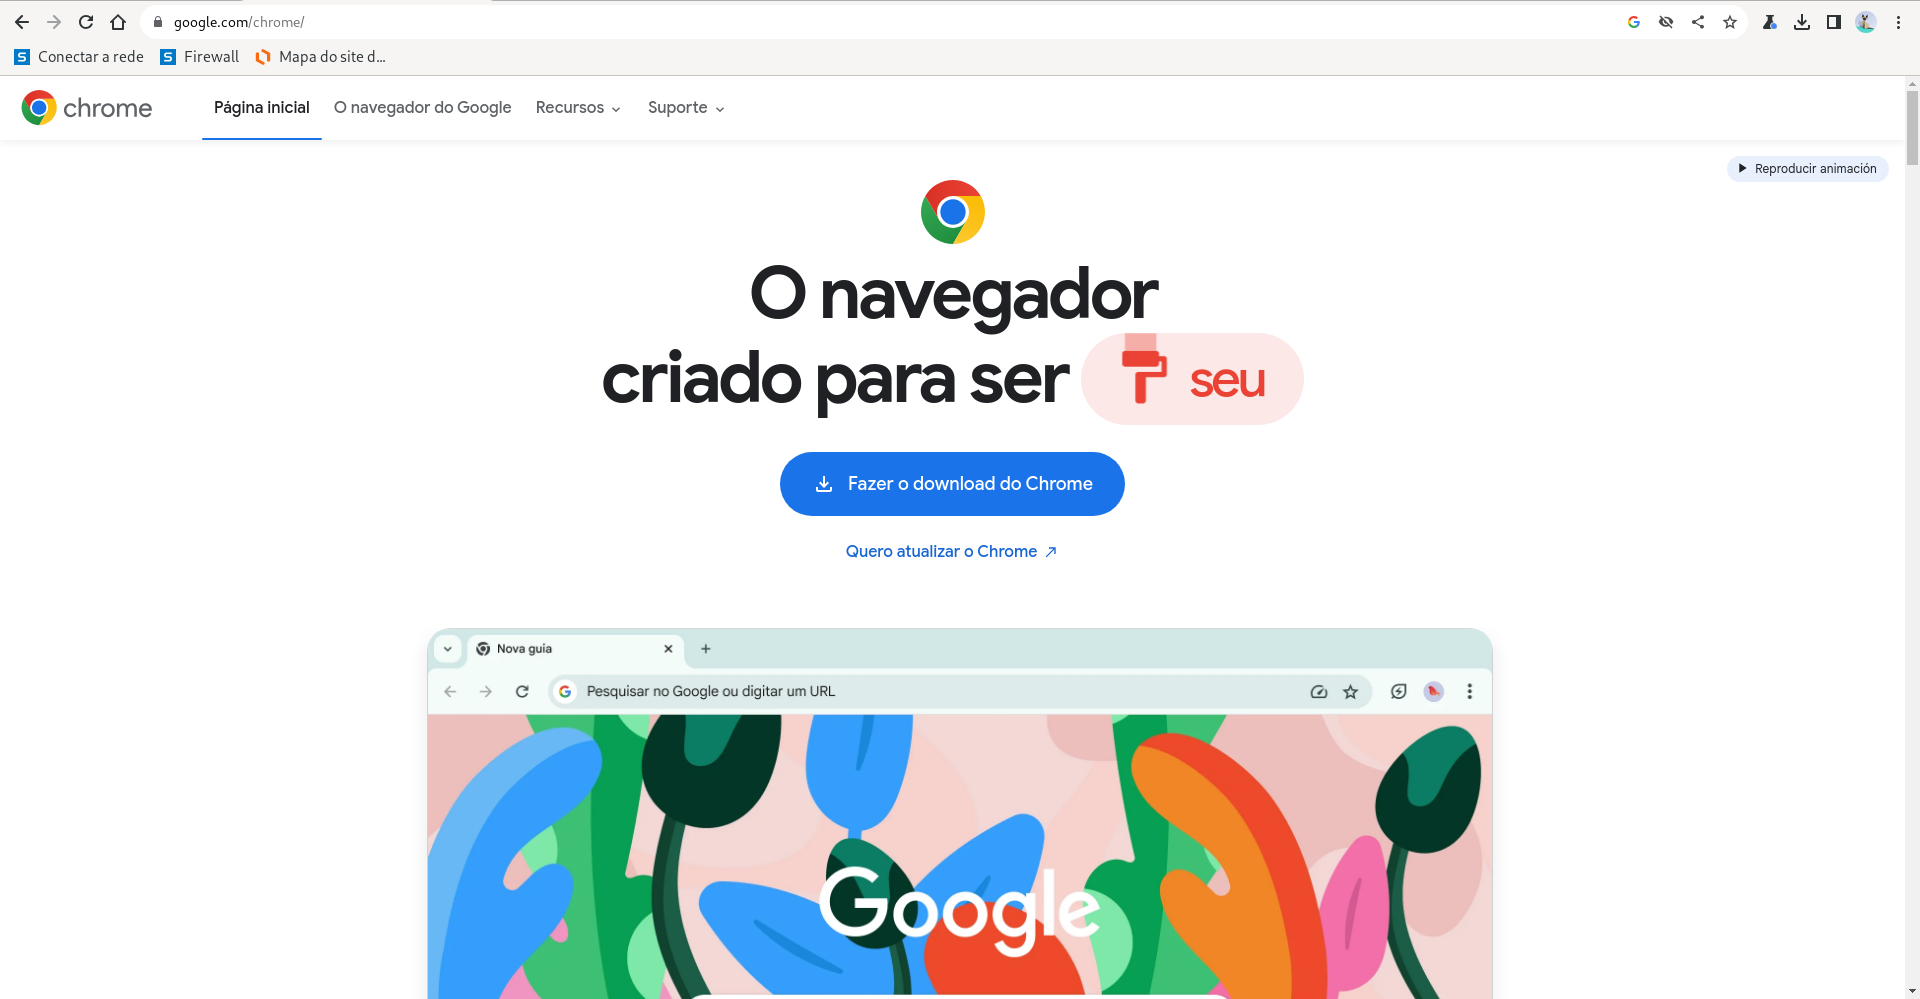The height and width of the screenshot is (999, 1920).
Task: Select the Página inicial tab
Action: click(262, 108)
